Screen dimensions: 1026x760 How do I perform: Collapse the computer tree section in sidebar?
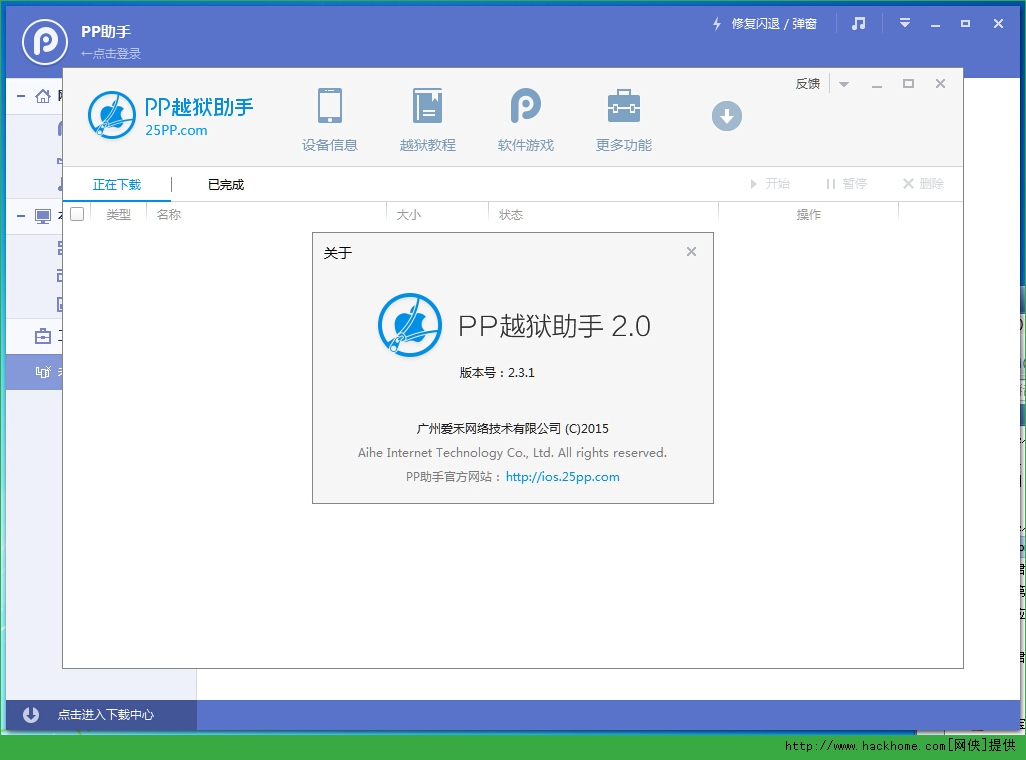[21, 215]
